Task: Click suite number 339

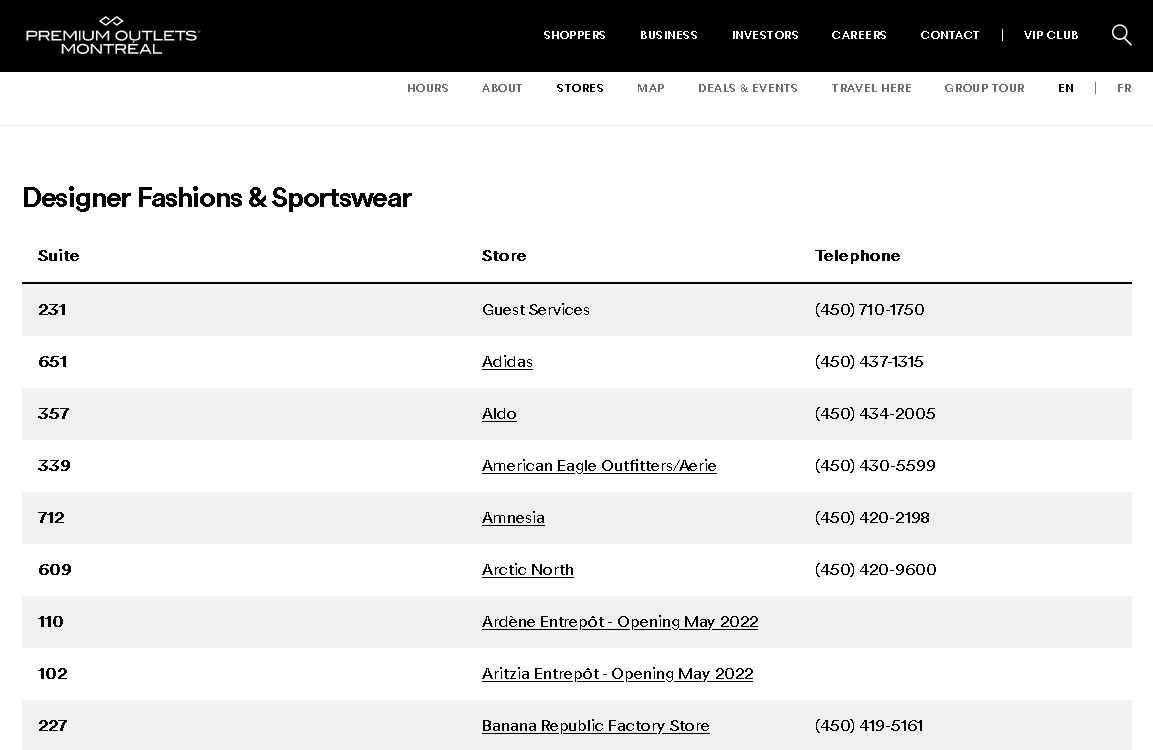Action: [x=54, y=466]
